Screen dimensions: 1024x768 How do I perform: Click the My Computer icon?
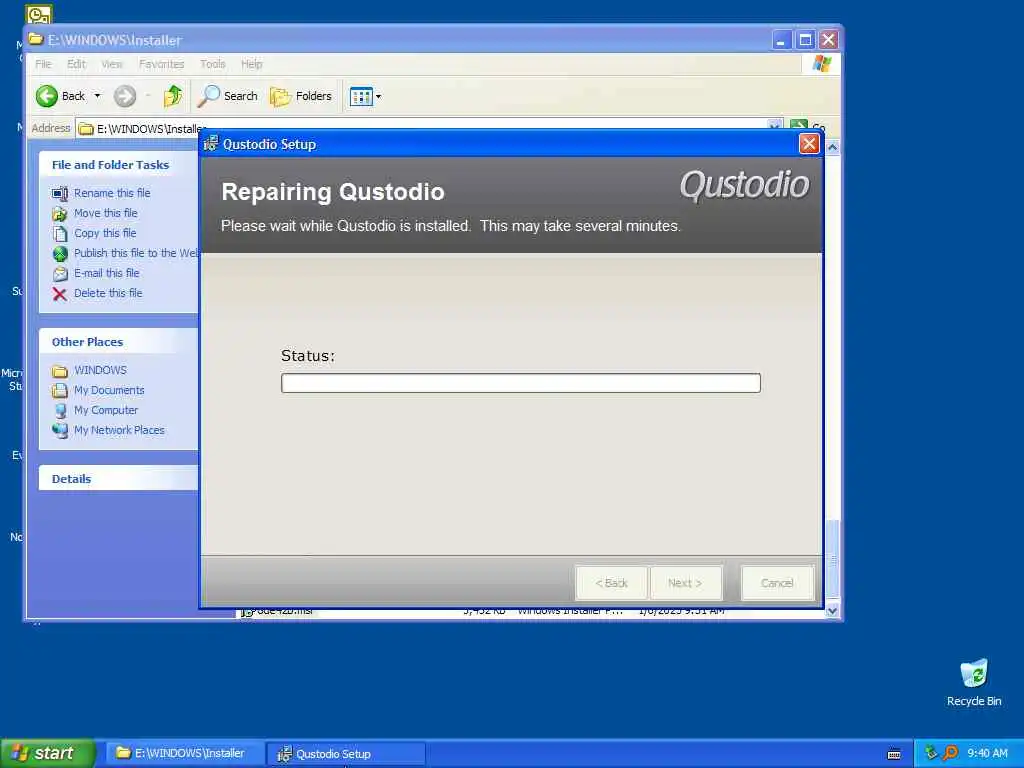[x=59, y=411]
